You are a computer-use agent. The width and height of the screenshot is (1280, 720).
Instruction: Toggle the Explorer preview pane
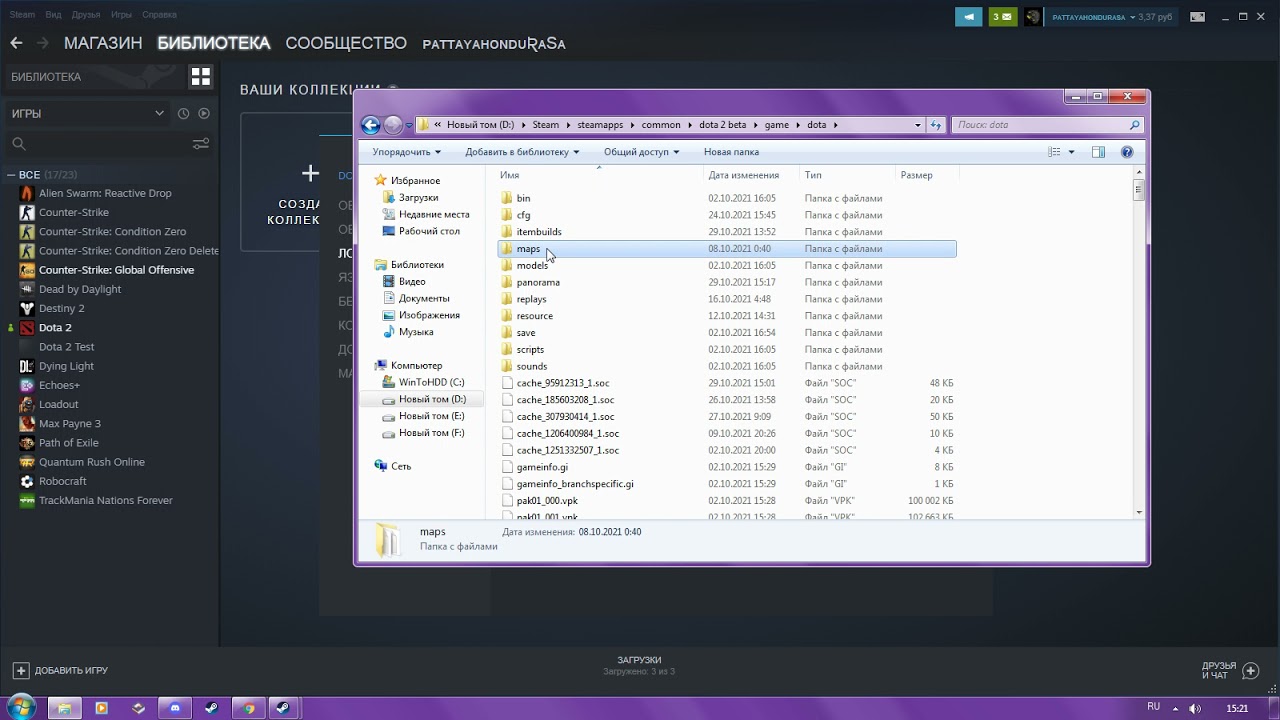click(1098, 152)
